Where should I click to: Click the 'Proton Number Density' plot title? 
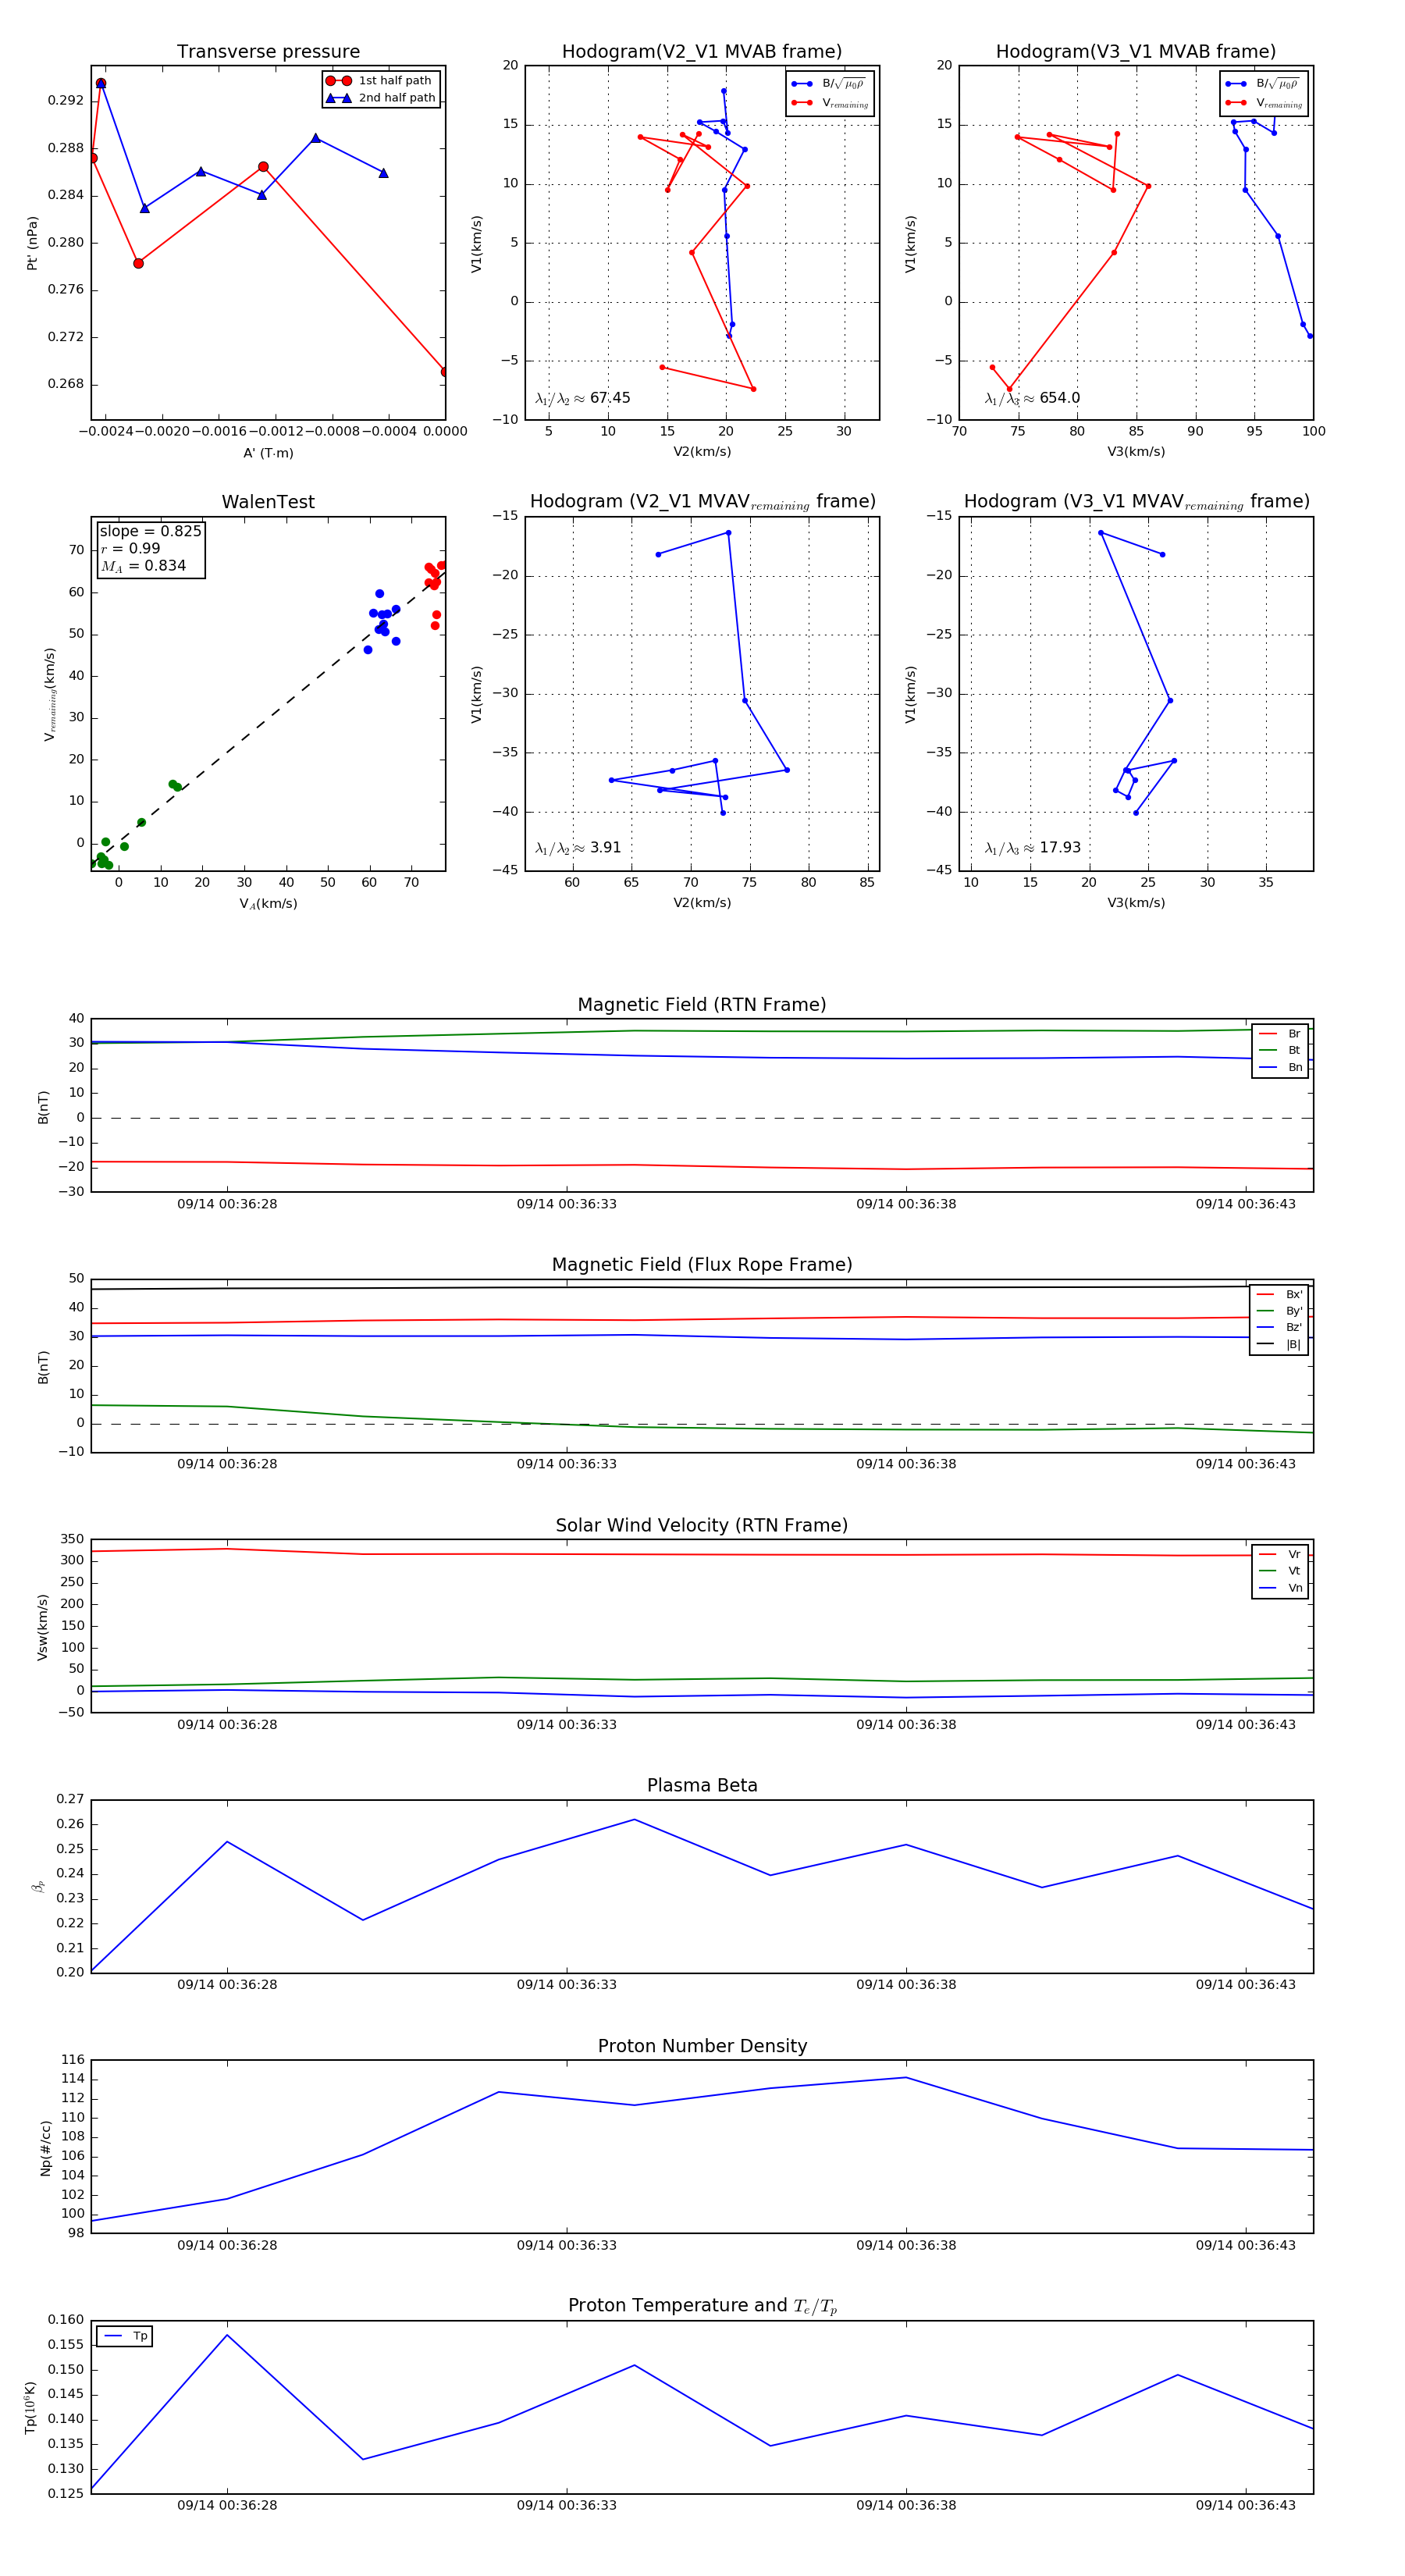(x=702, y=2046)
